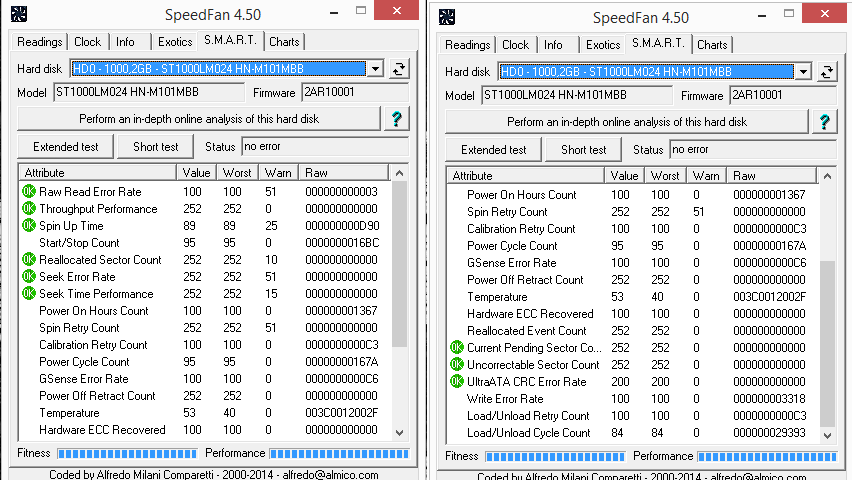
Task: Click the Firmware field in left window
Action: pyautogui.click(x=355, y=92)
